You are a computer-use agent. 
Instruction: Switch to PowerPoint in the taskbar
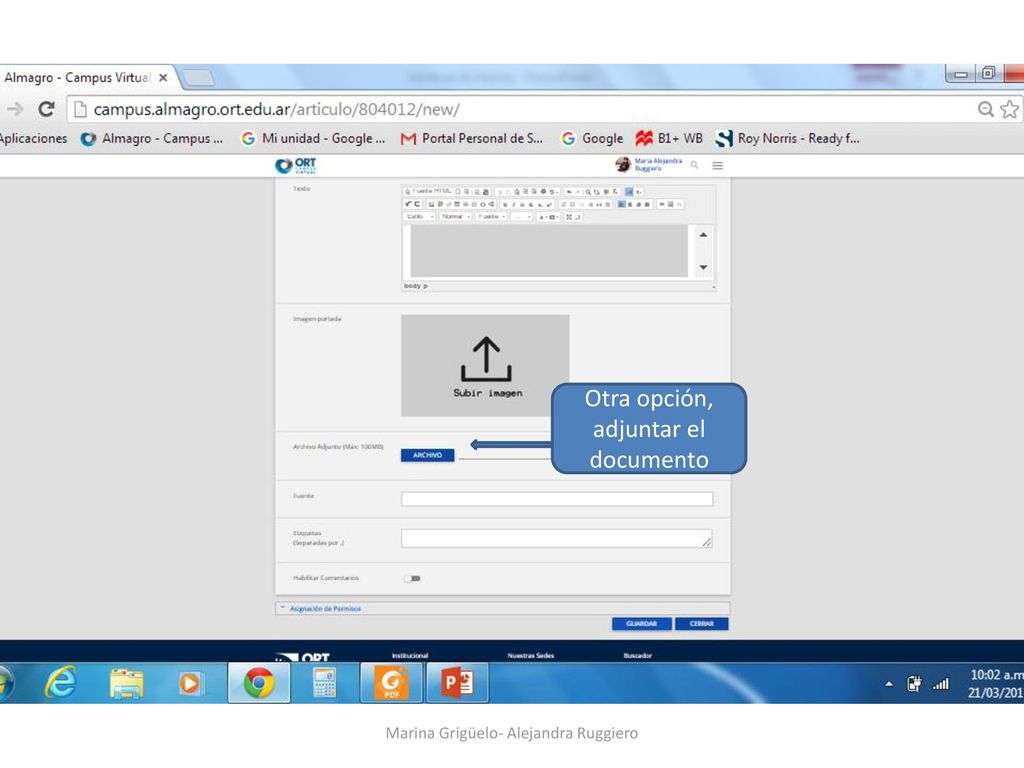click(x=457, y=682)
